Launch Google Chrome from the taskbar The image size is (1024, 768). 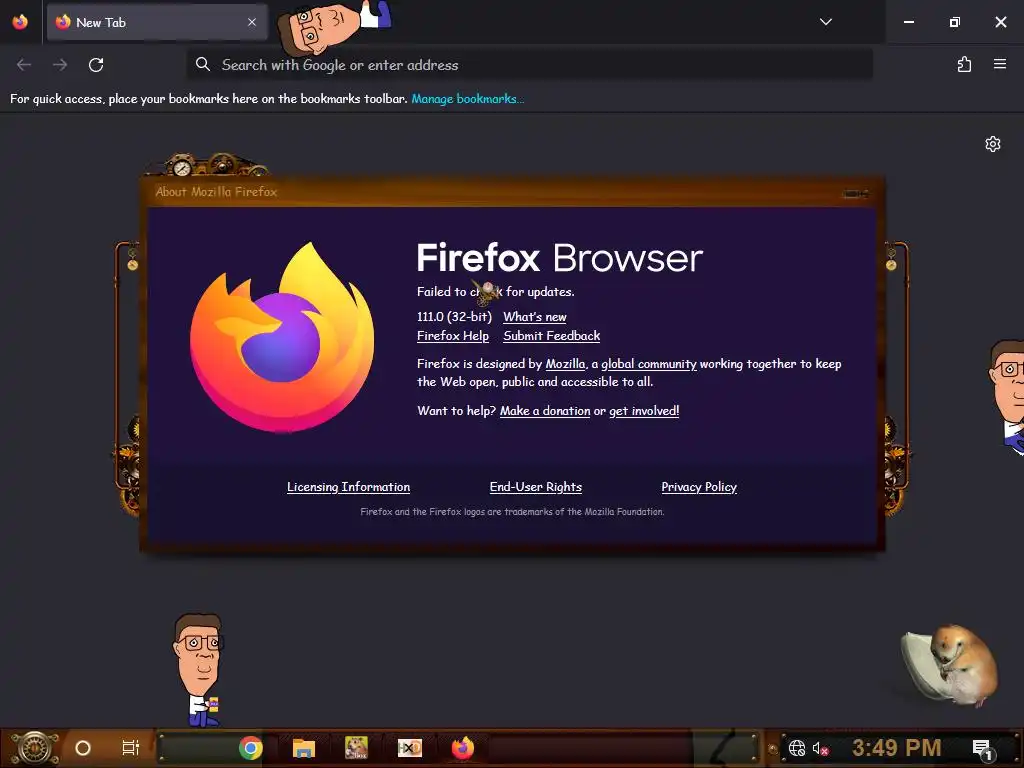[251, 748]
